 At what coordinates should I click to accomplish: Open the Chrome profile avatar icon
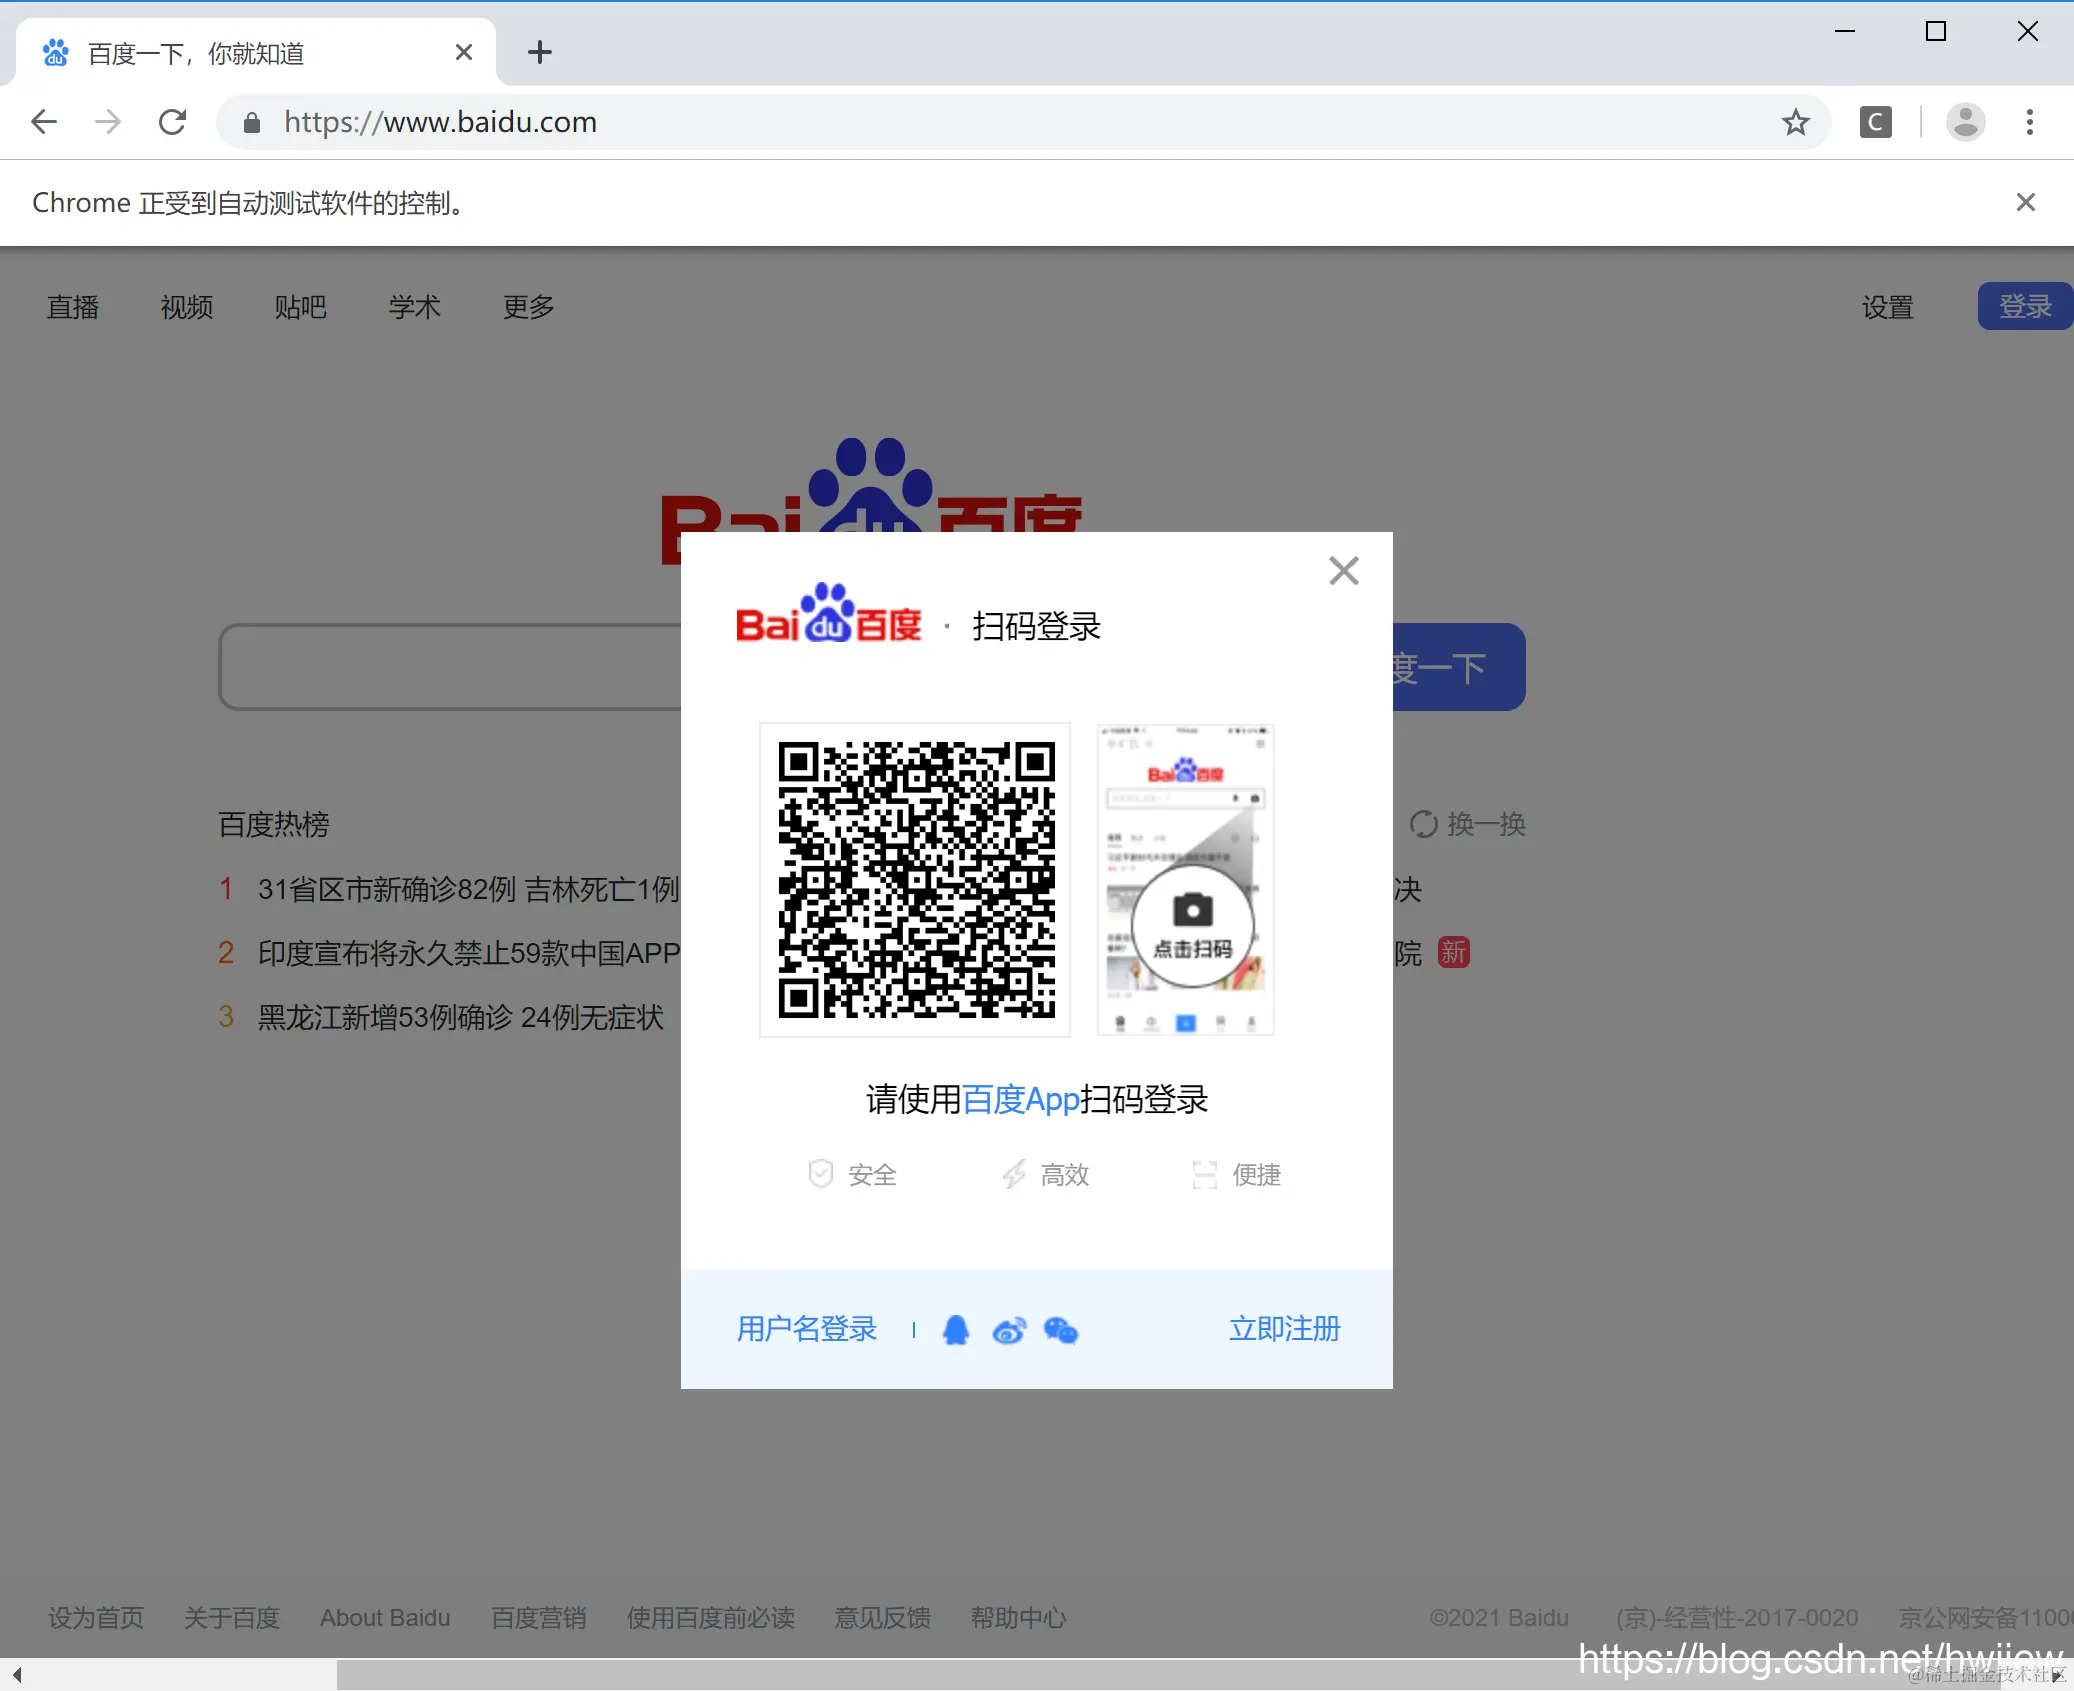1964,122
